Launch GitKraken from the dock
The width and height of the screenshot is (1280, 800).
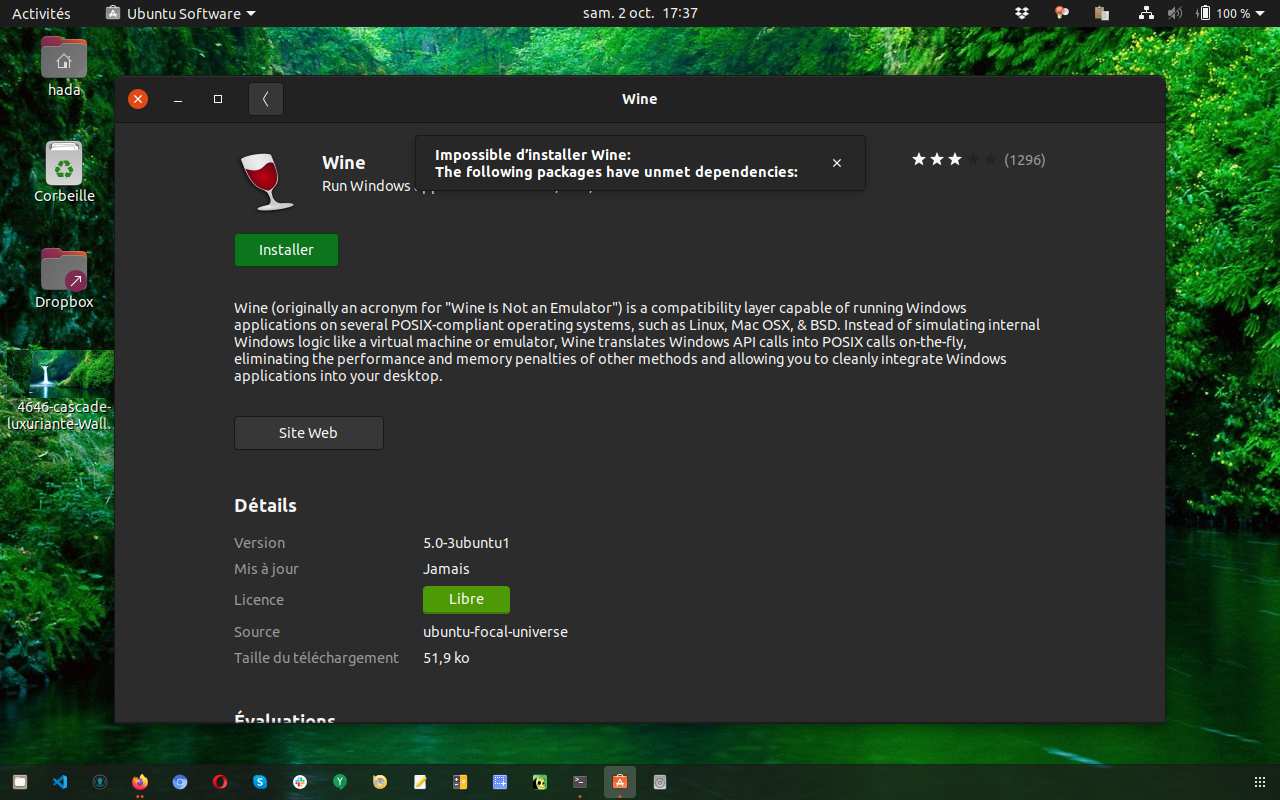tap(100, 782)
